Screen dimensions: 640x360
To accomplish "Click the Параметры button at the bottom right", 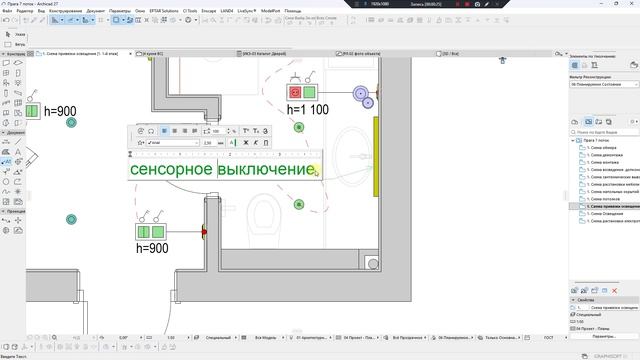I will point(604,336).
